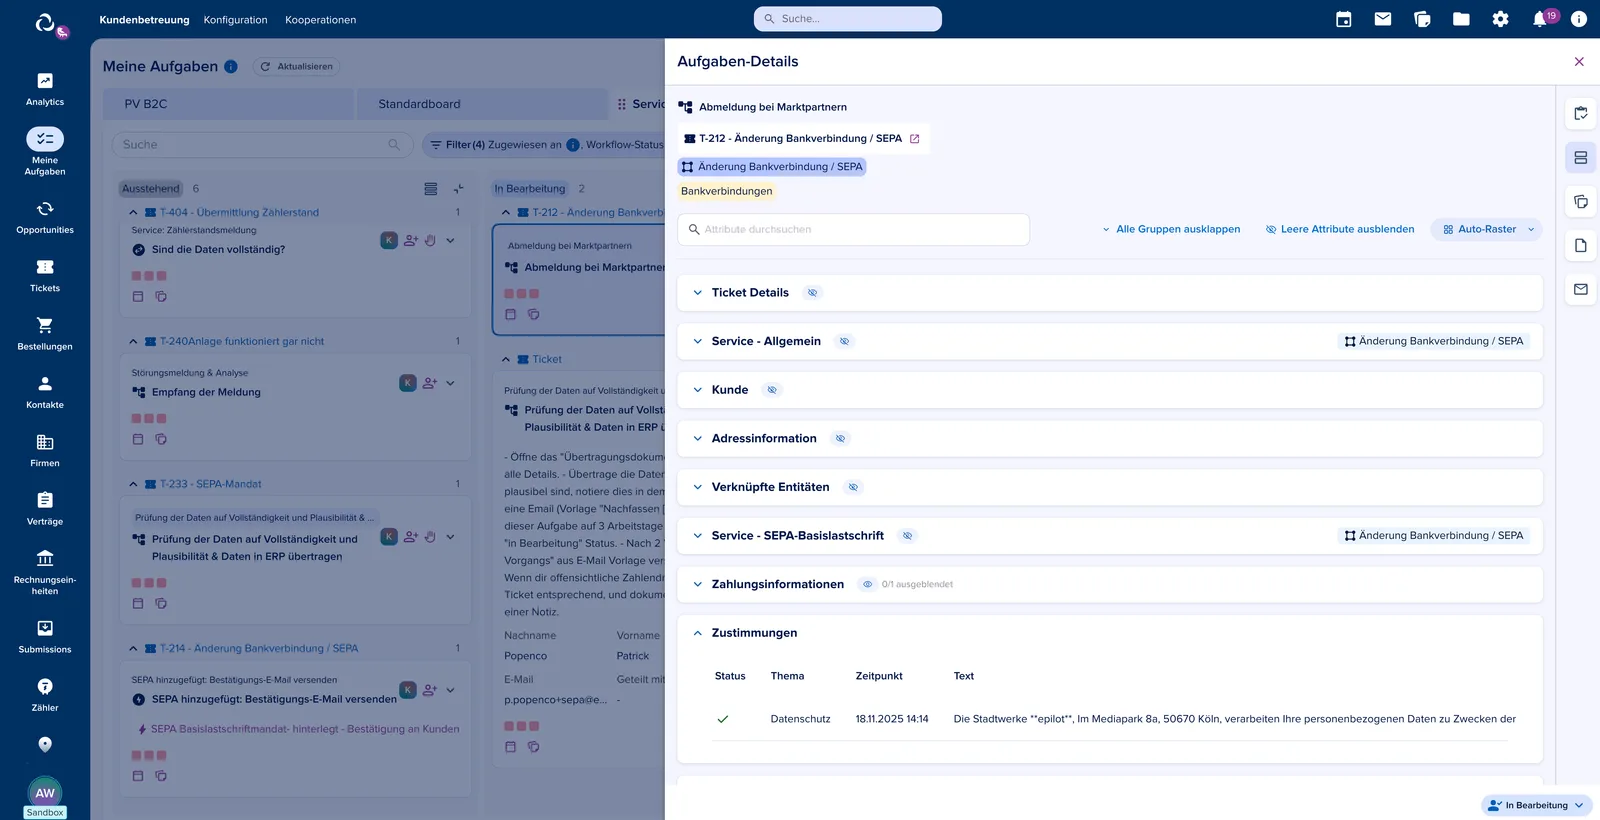Image resolution: width=1600 pixels, height=820 pixels.
Task: Open the Auto-Raster dropdown
Action: tap(1487, 230)
